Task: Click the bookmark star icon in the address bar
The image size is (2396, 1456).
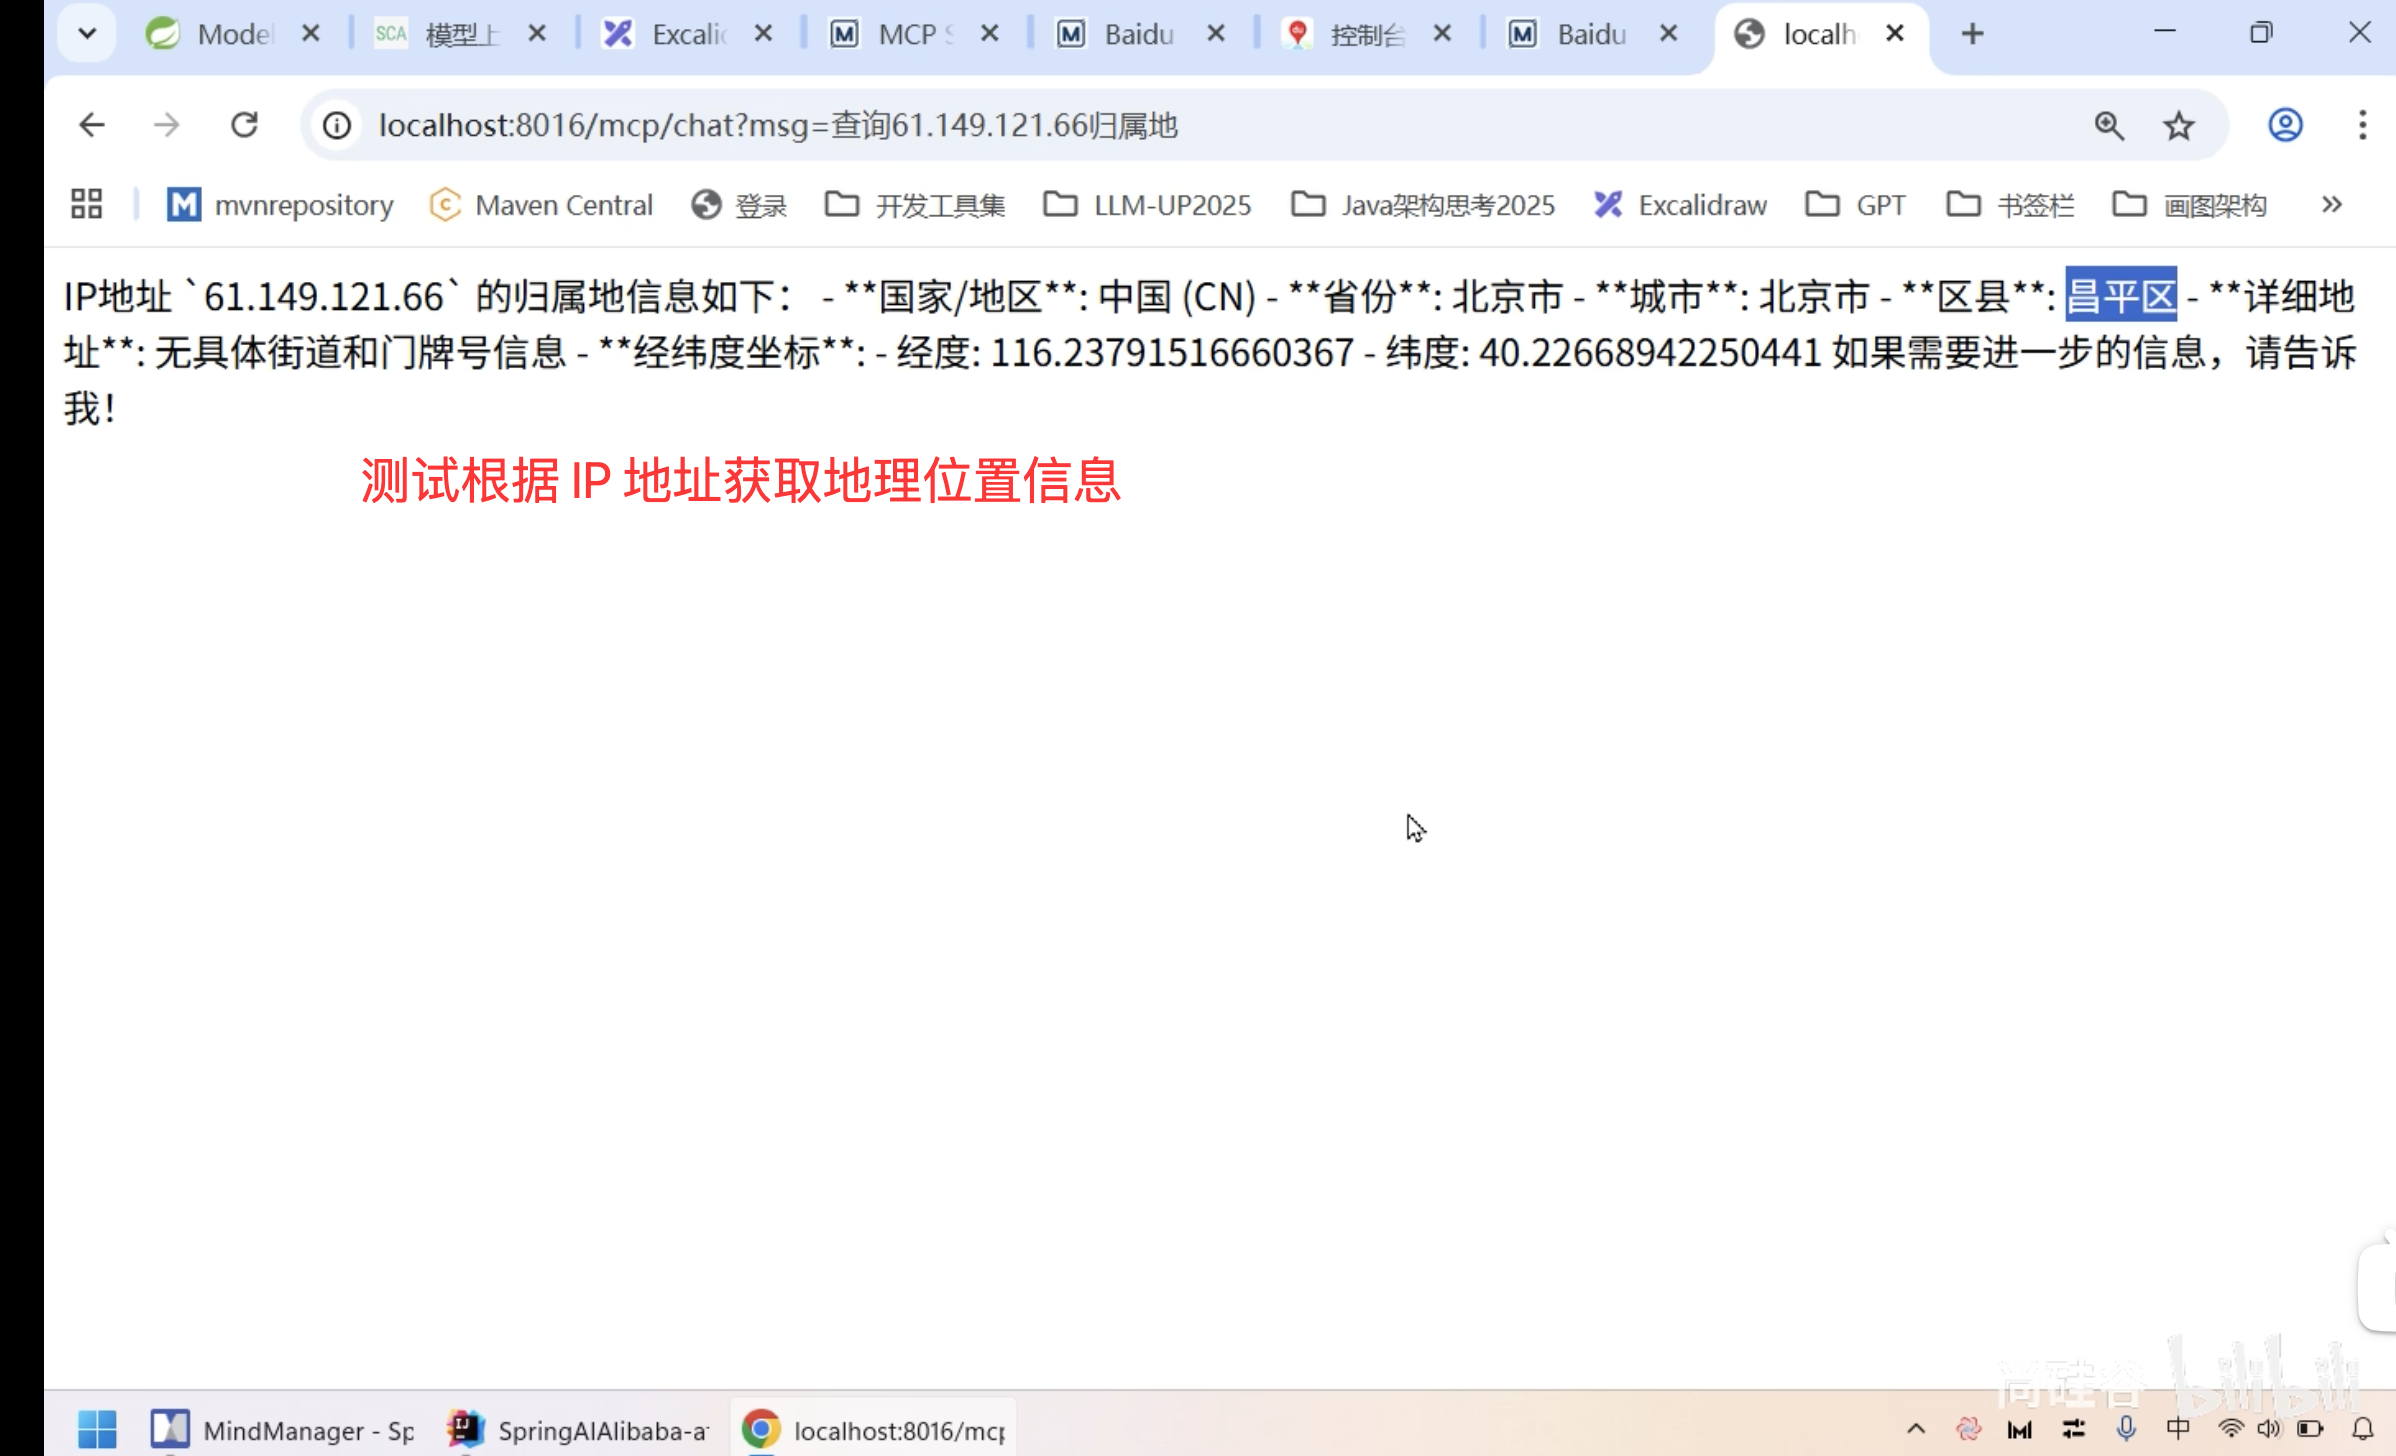Action: click(x=2178, y=125)
